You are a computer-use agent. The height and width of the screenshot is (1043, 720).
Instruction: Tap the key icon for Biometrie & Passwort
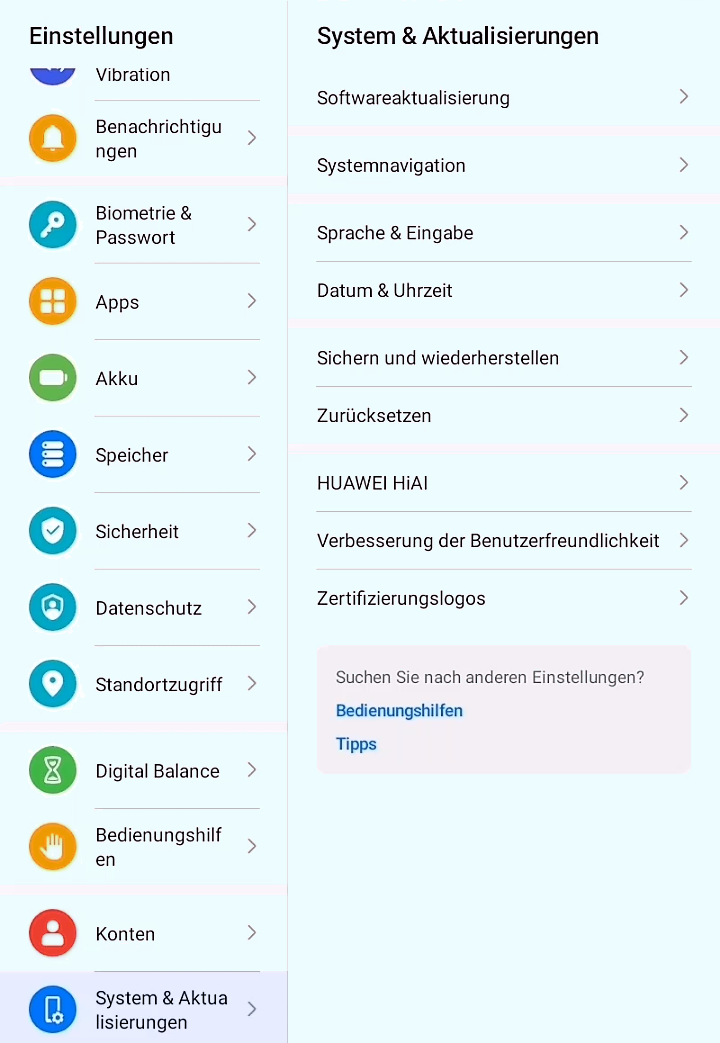click(53, 225)
